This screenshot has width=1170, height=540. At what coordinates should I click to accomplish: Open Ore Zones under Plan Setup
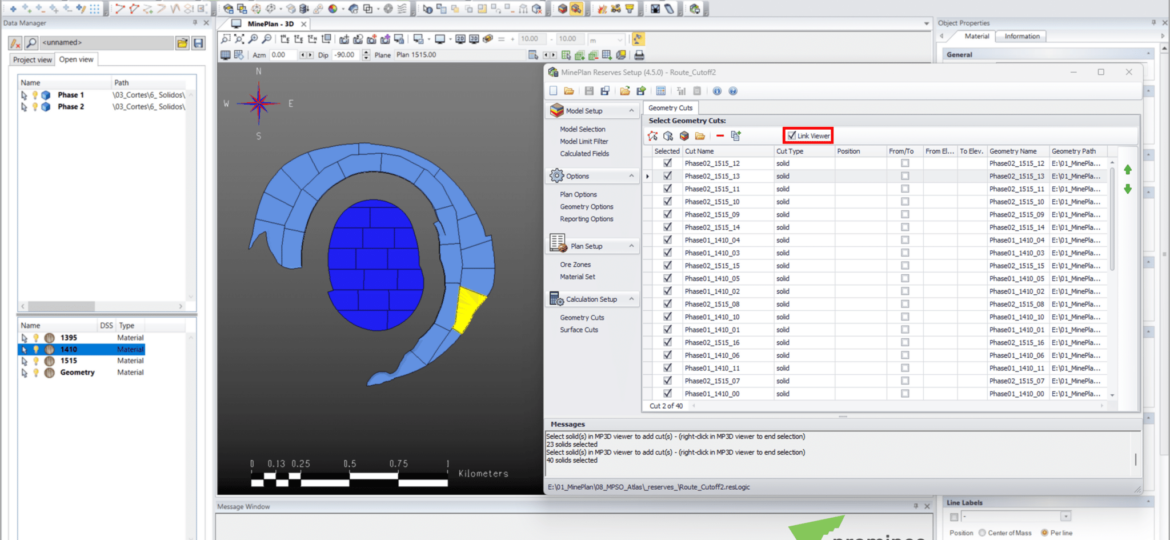575,264
